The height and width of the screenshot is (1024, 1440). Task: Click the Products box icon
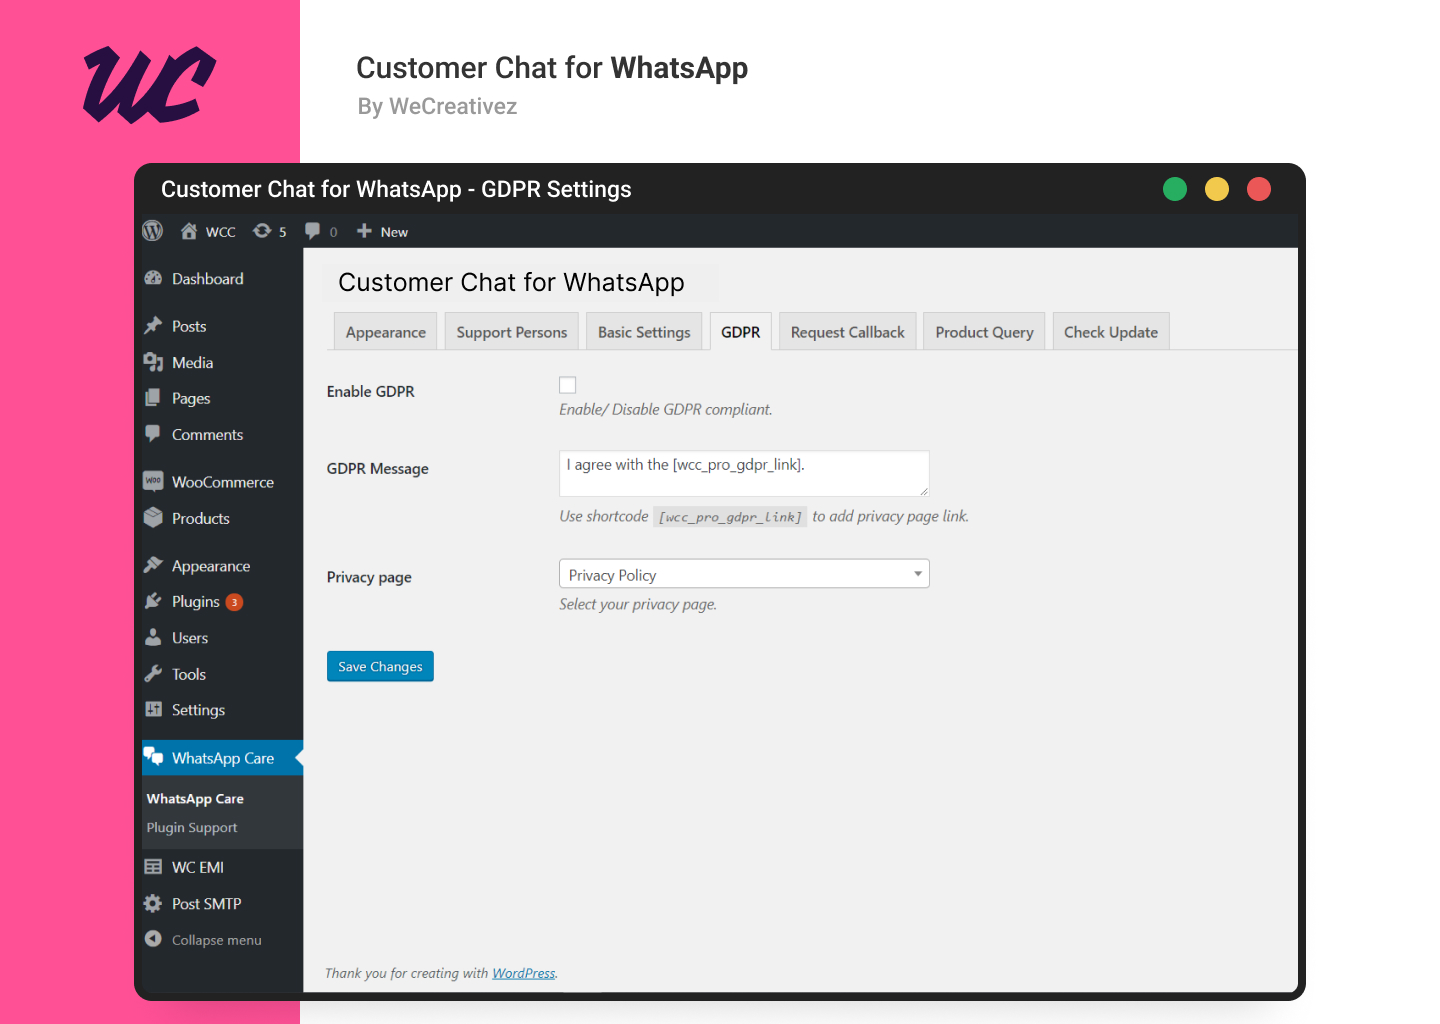[x=153, y=518]
